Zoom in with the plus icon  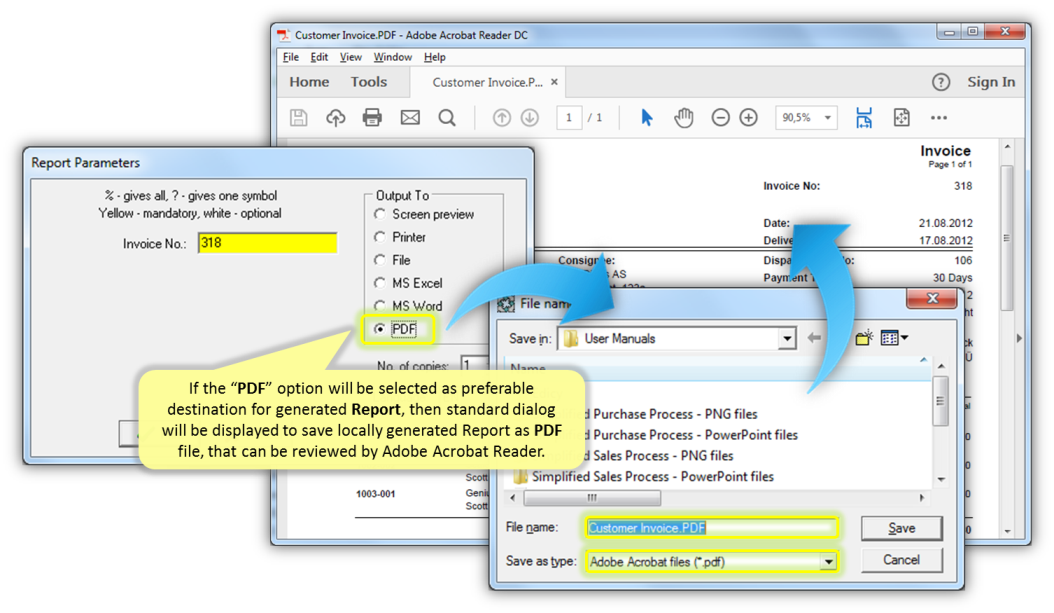coord(748,118)
